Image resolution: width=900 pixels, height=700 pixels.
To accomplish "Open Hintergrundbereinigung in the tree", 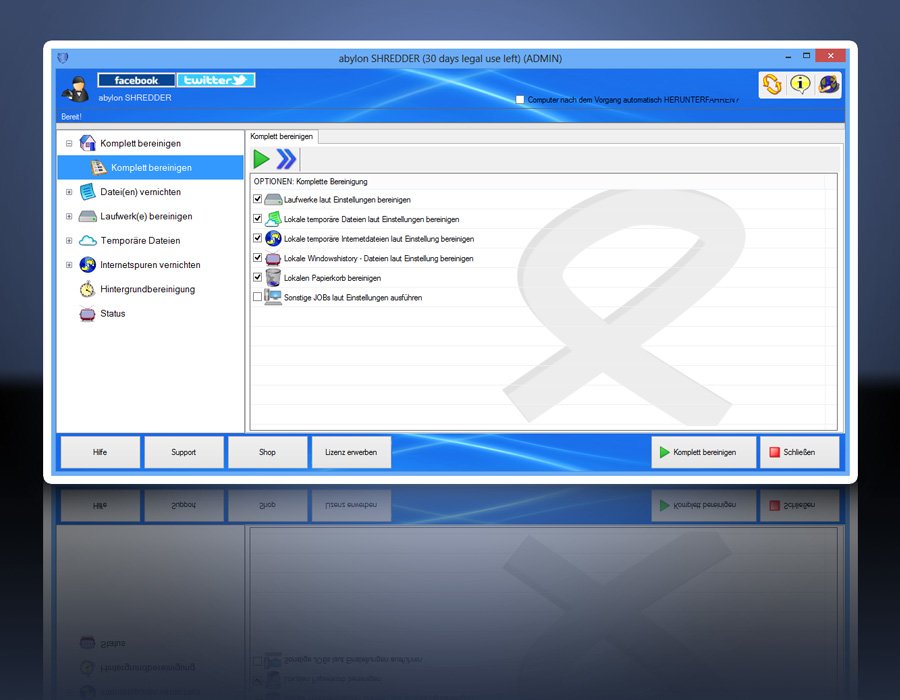I will 148,289.
